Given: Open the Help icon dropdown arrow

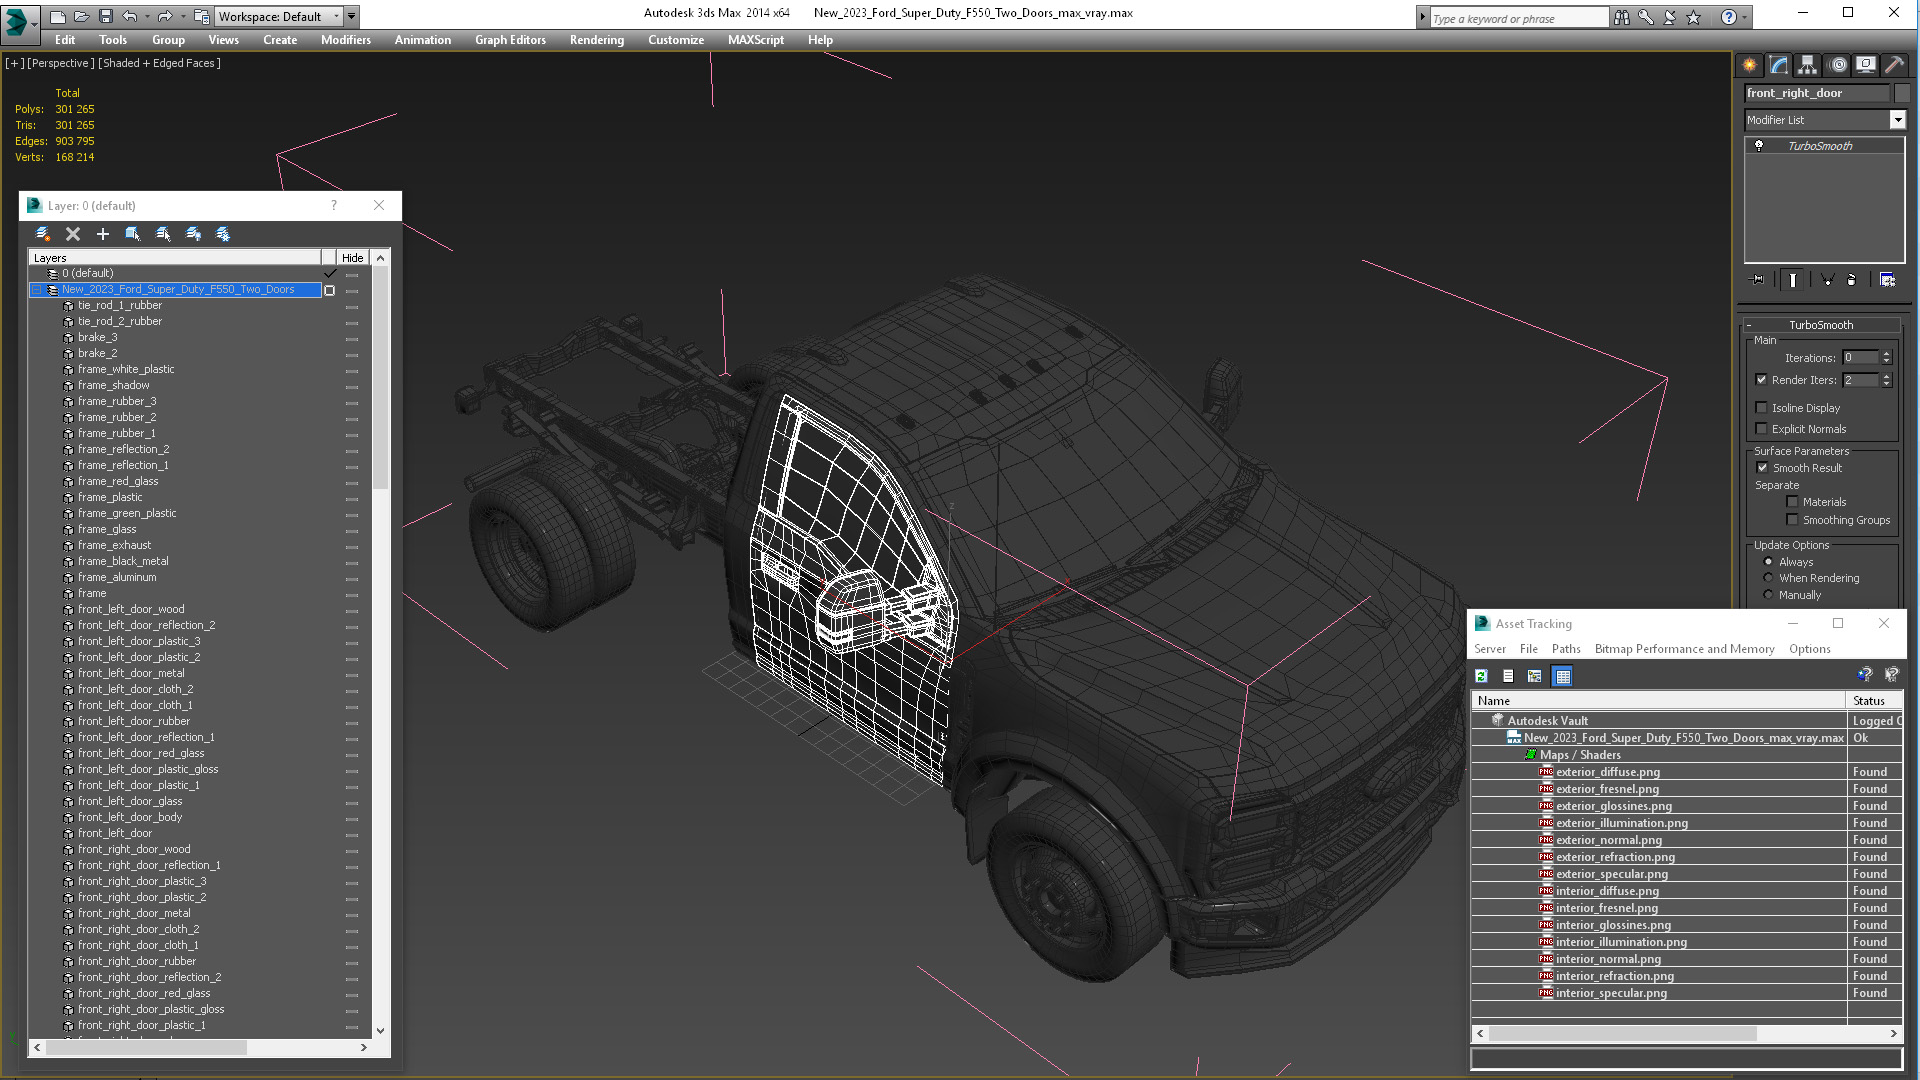Looking at the screenshot, I should 1744,17.
